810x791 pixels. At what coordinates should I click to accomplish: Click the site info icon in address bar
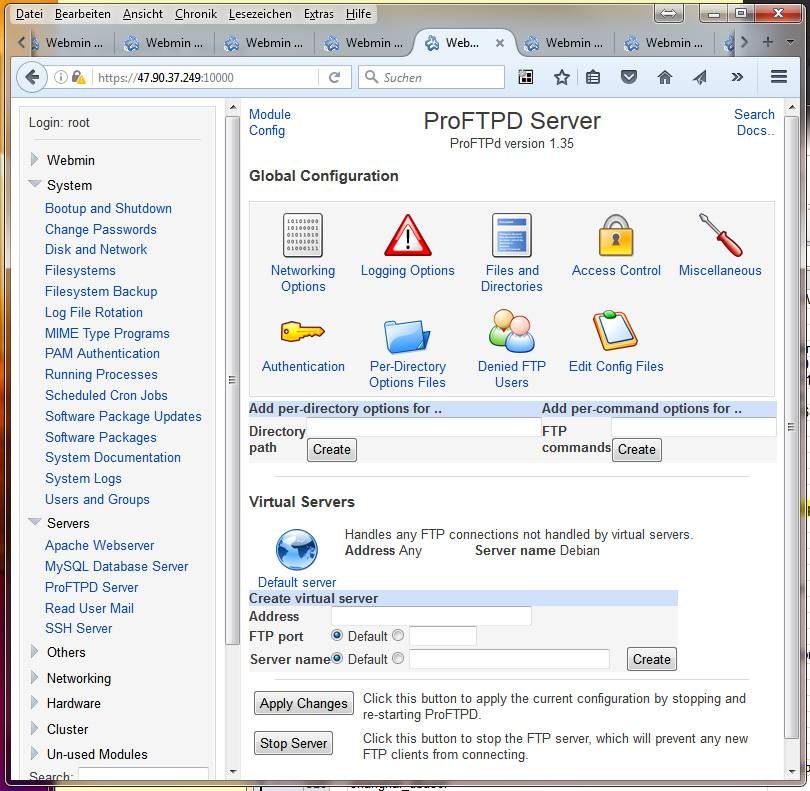[x=60, y=77]
